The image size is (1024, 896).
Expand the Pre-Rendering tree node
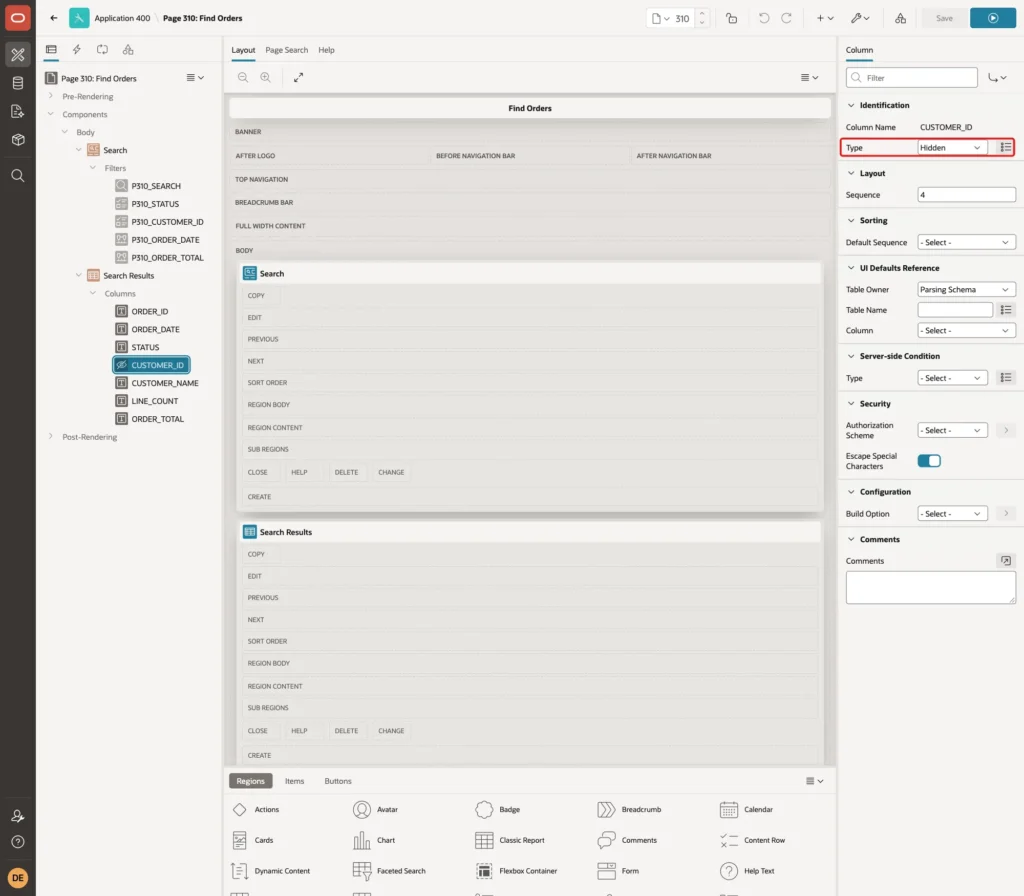click(x=50, y=96)
